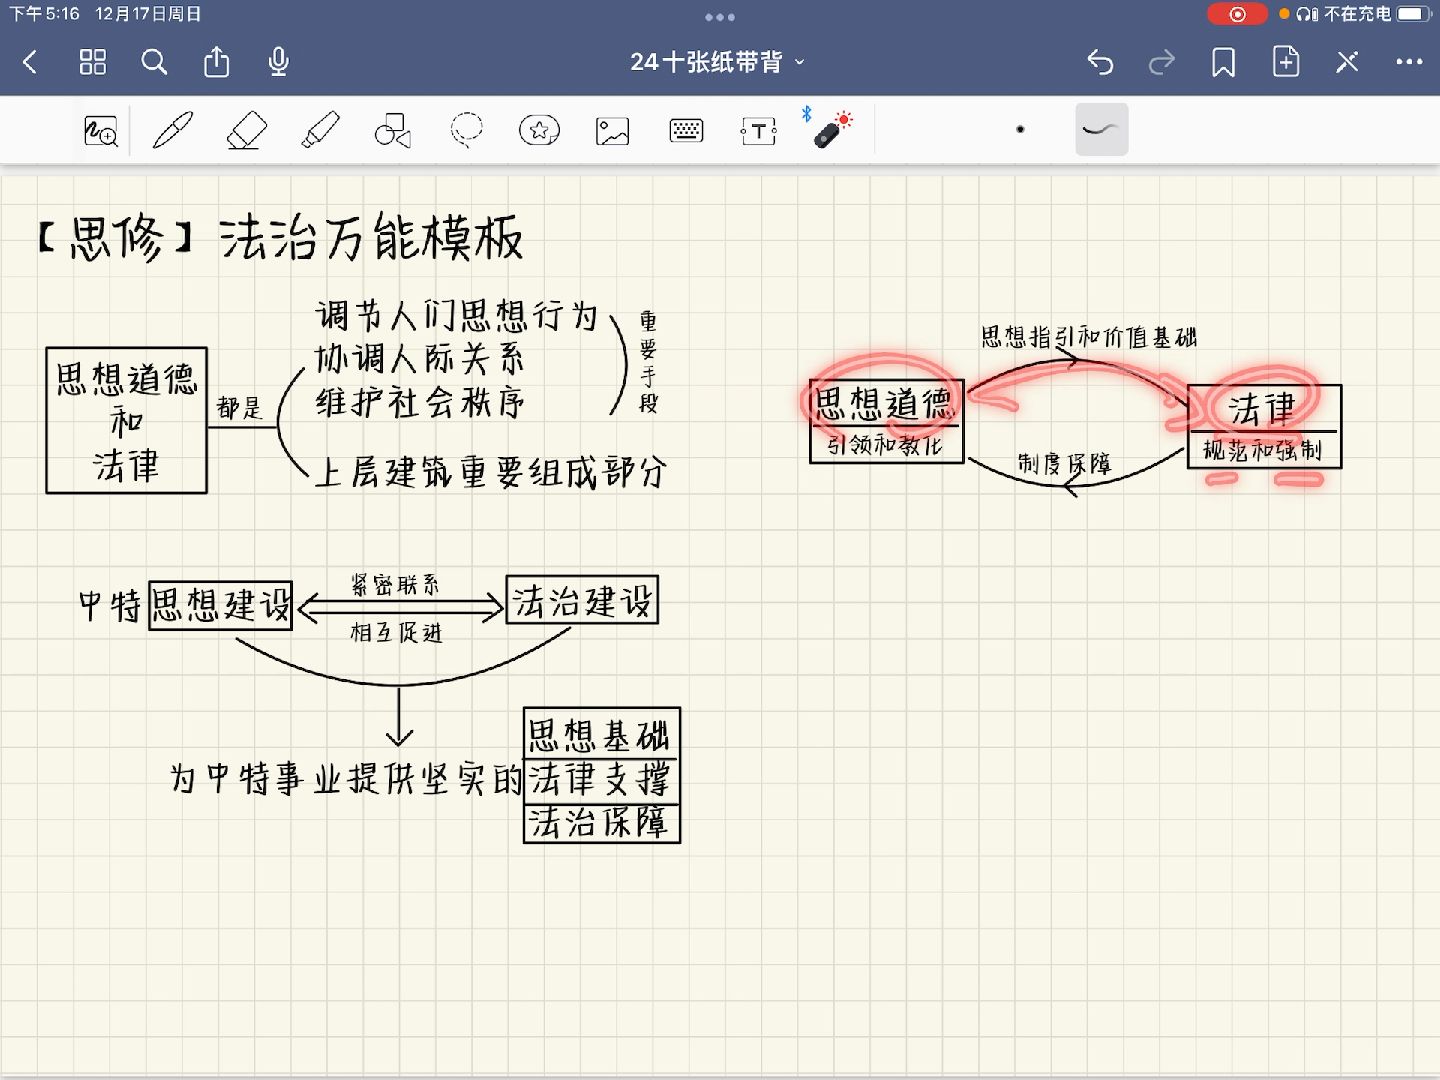Open the document title dropdown 24十张纸带背

coord(717,62)
